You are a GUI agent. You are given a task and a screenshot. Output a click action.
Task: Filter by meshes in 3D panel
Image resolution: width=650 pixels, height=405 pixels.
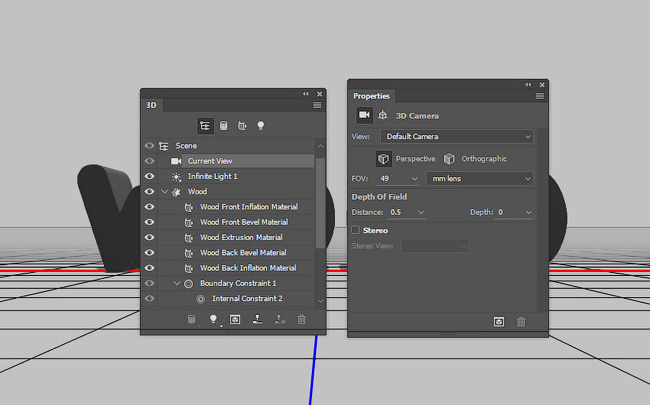click(223, 126)
